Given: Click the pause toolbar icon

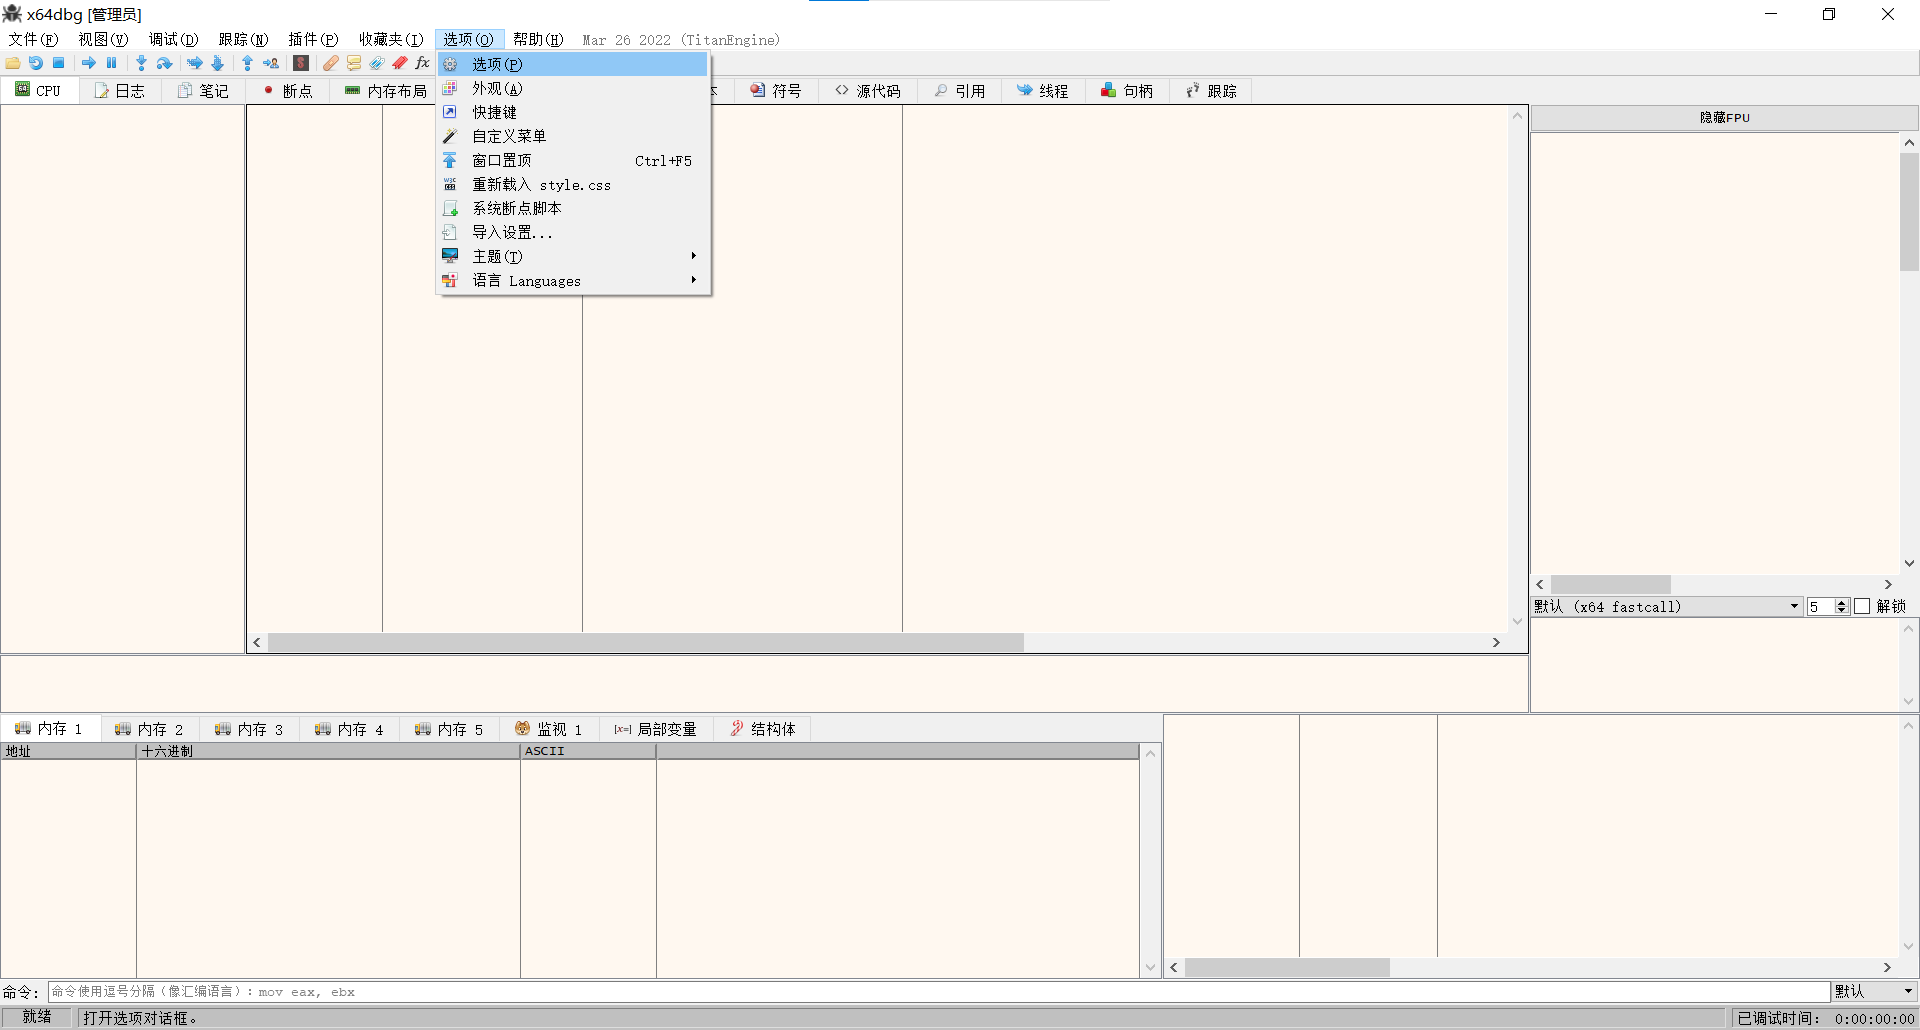Looking at the screenshot, I should pos(112,63).
